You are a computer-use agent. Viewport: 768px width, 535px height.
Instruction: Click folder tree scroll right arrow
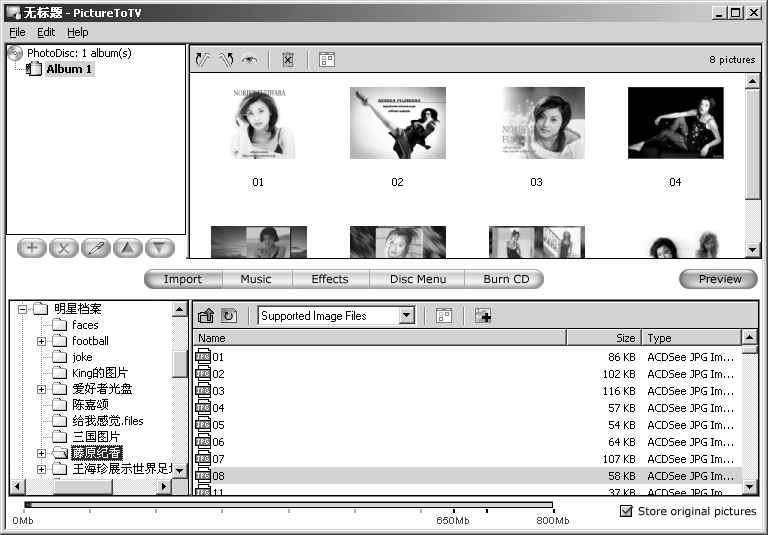coord(164,486)
